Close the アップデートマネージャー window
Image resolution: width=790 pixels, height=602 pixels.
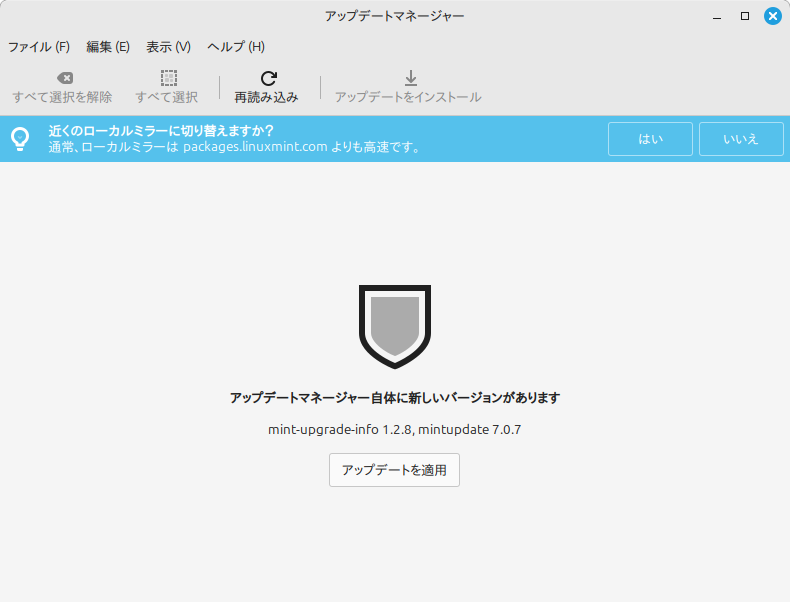tap(773, 16)
